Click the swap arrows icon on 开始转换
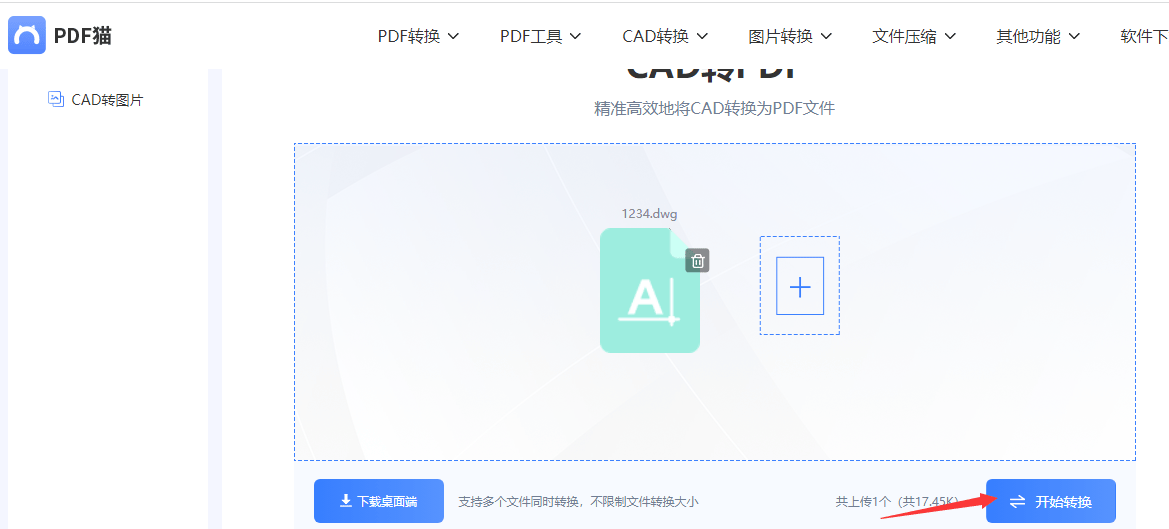Image resolution: width=1169 pixels, height=529 pixels. tap(1018, 501)
